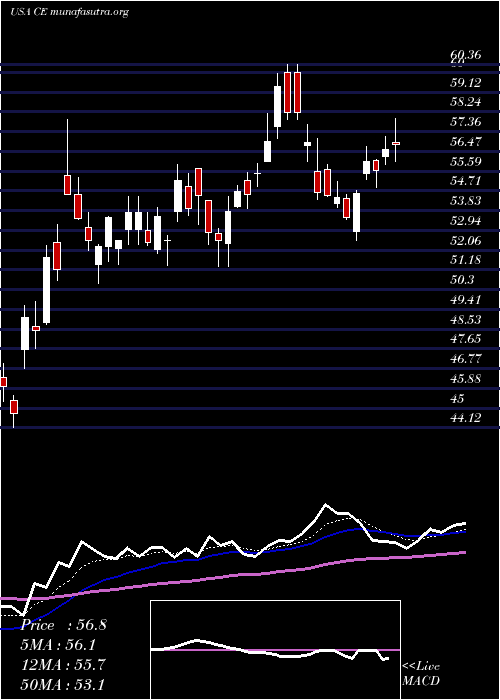Select the 49.41 price axis label
This screenshot has width=500, height=700.
click(x=466, y=300)
